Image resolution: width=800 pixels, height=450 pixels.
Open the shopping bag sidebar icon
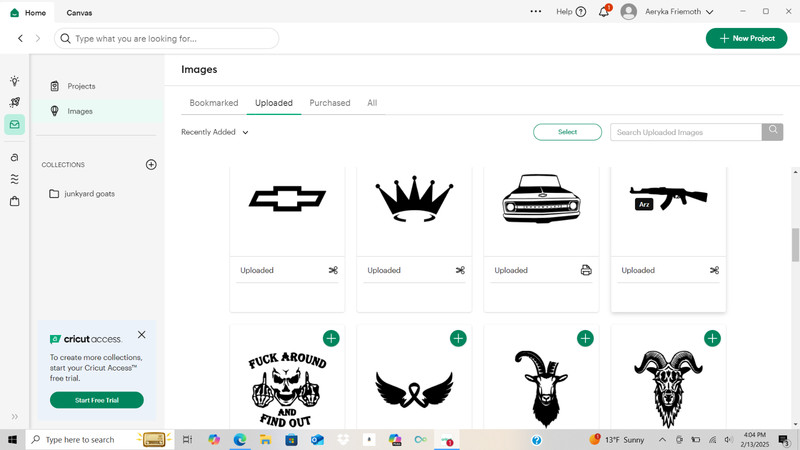tap(15, 201)
